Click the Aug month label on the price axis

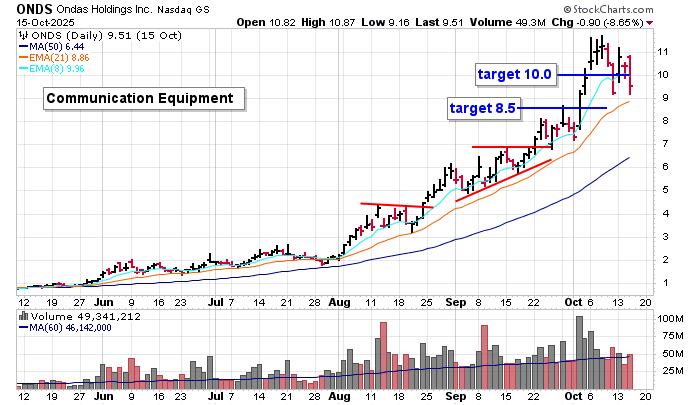click(343, 300)
